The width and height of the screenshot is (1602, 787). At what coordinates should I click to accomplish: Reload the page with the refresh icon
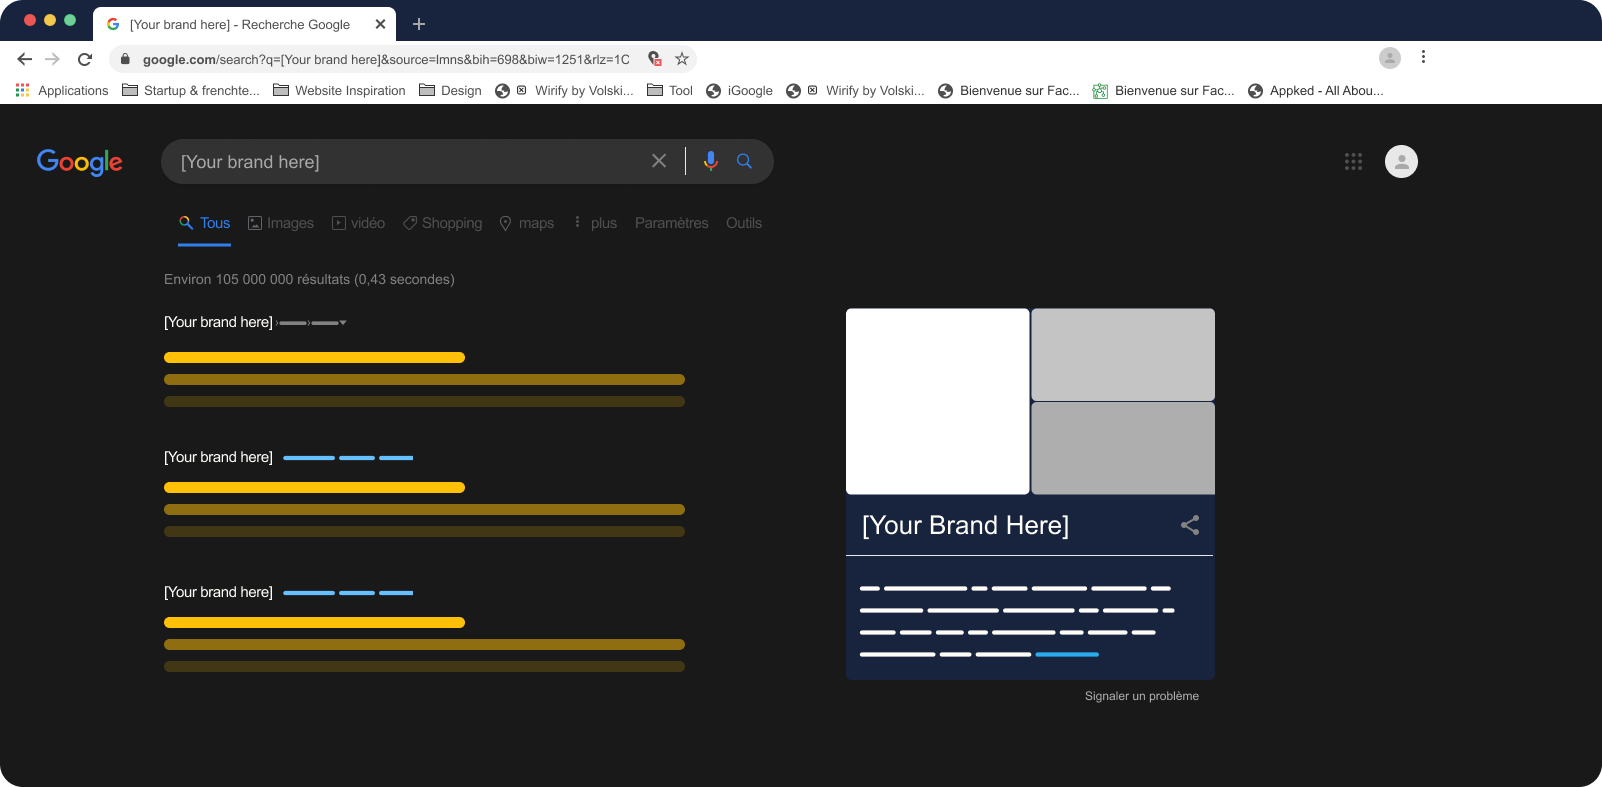point(85,59)
